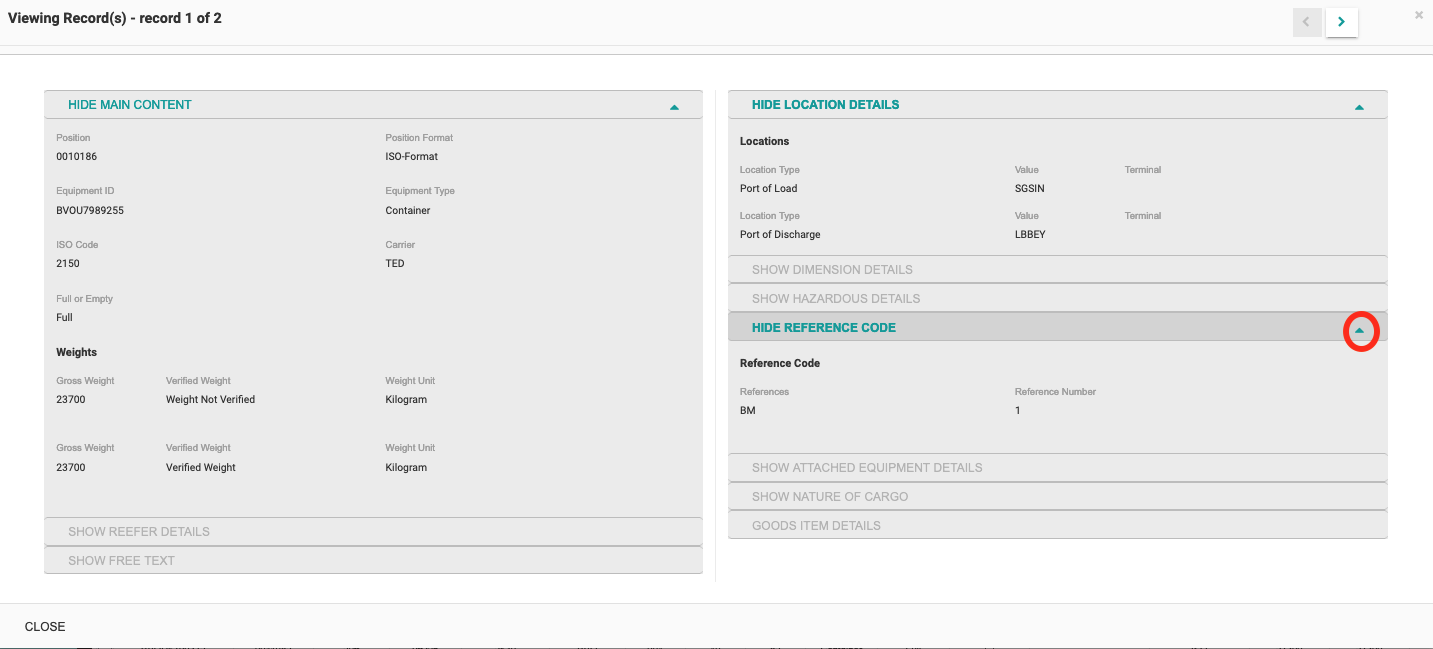Expand SHOW FREE TEXT section
This screenshot has height=649, width=1433.
(x=121, y=561)
